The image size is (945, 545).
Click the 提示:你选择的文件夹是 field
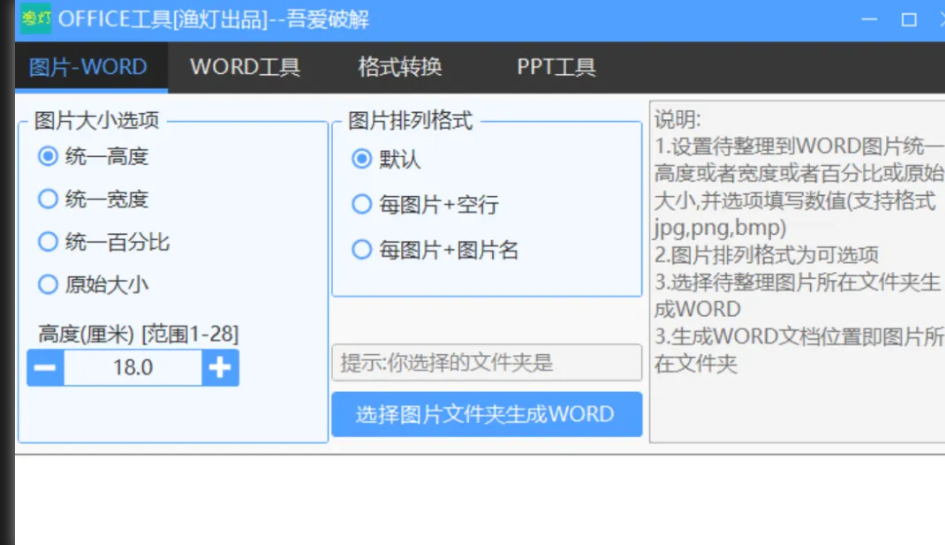click(487, 362)
